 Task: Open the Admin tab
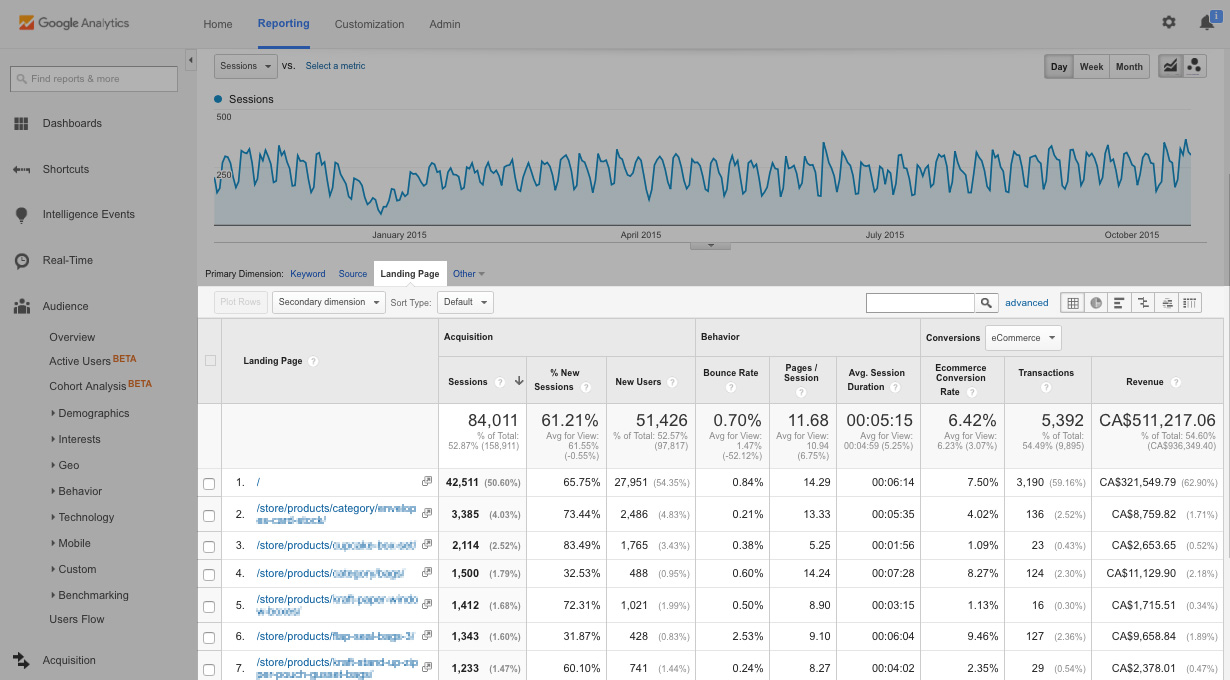click(445, 24)
